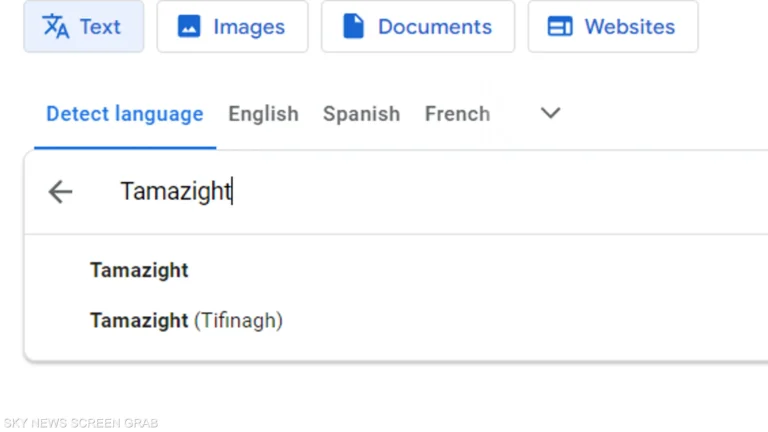Click the picture icon on Images button
The height and width of the screenshot is (432, 768).
click(189, 27)
